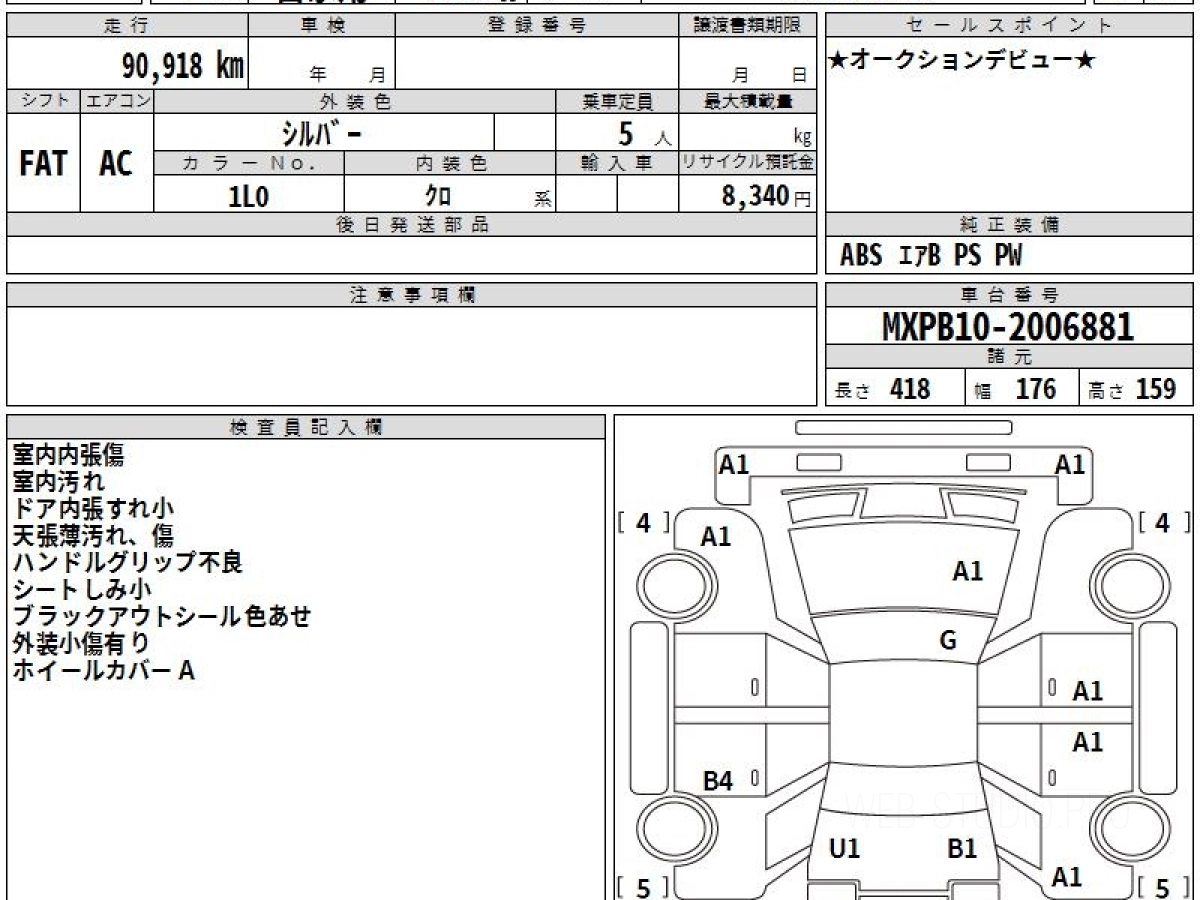Screen dimensions: 1200x900
Task: Click the U1 damage mark on the diagram
Action: pos(845,849)
